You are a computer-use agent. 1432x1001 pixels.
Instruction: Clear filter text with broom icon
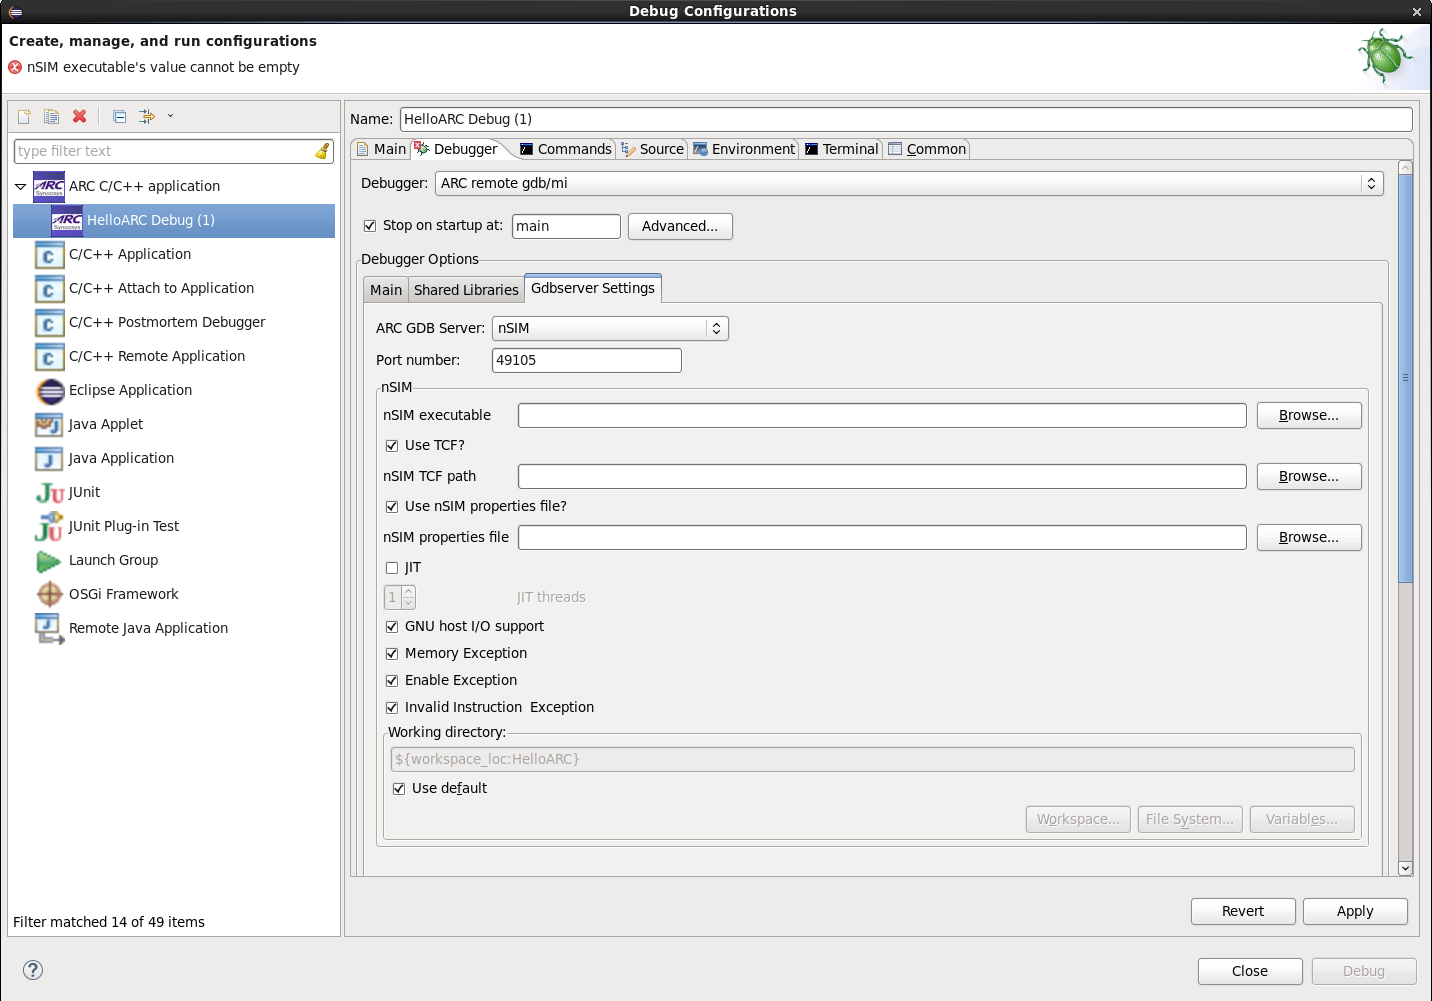point(322,151)
